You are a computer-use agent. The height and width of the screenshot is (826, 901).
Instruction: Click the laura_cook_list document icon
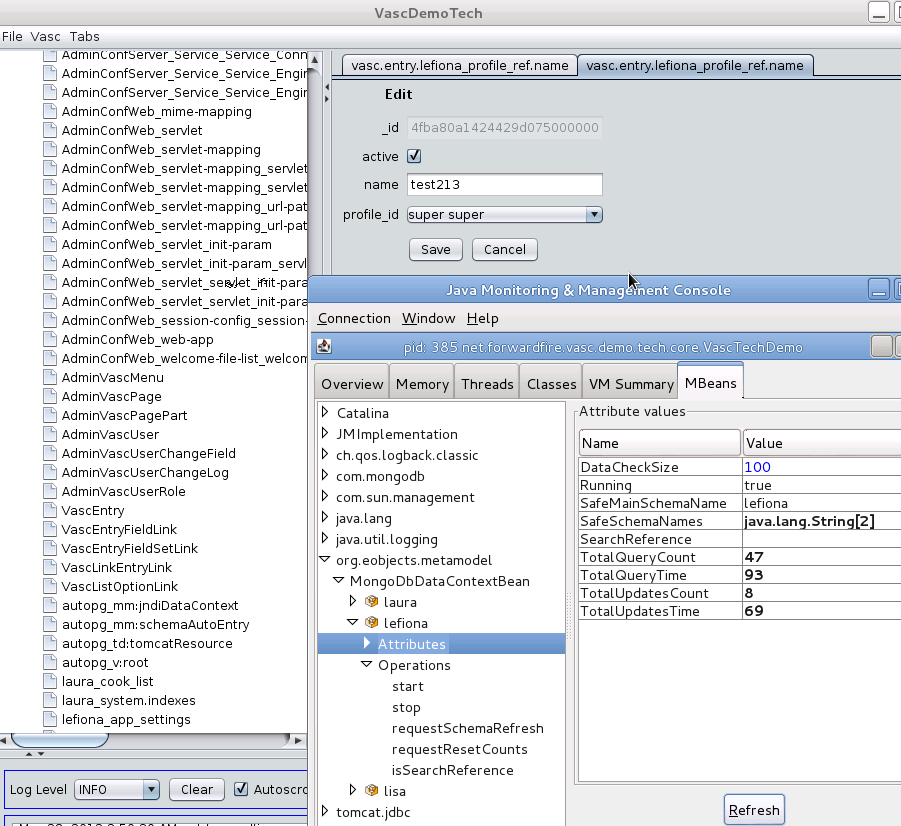pyautogui.click(x=50, y=681)
